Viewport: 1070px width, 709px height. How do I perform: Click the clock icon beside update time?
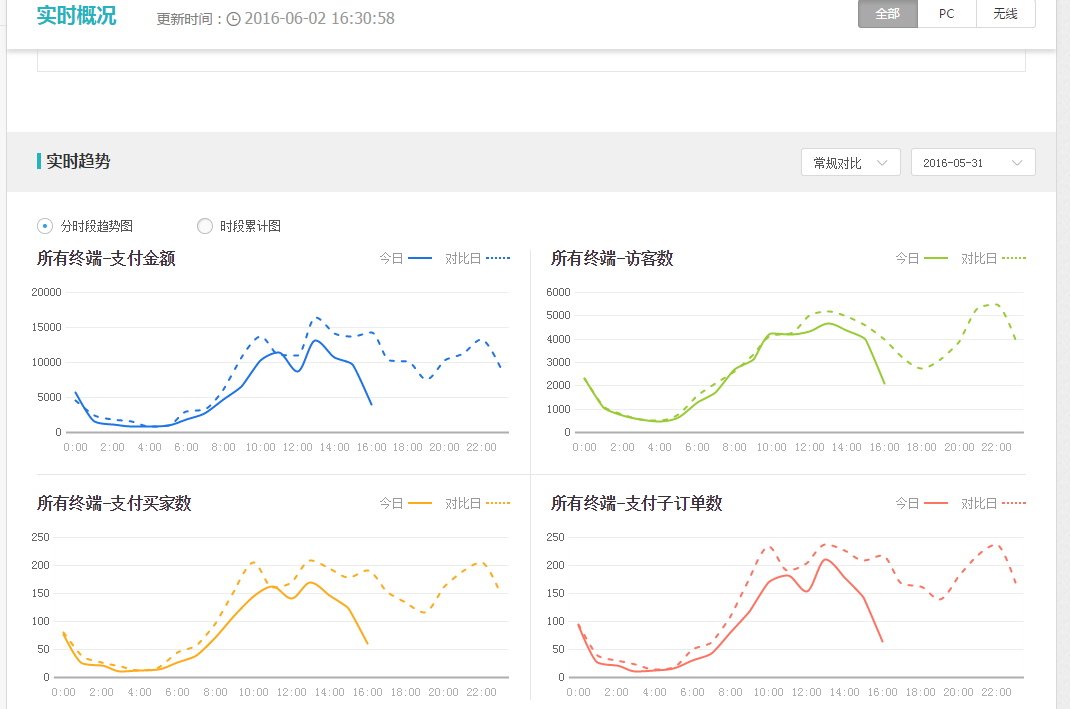(234, 19)
